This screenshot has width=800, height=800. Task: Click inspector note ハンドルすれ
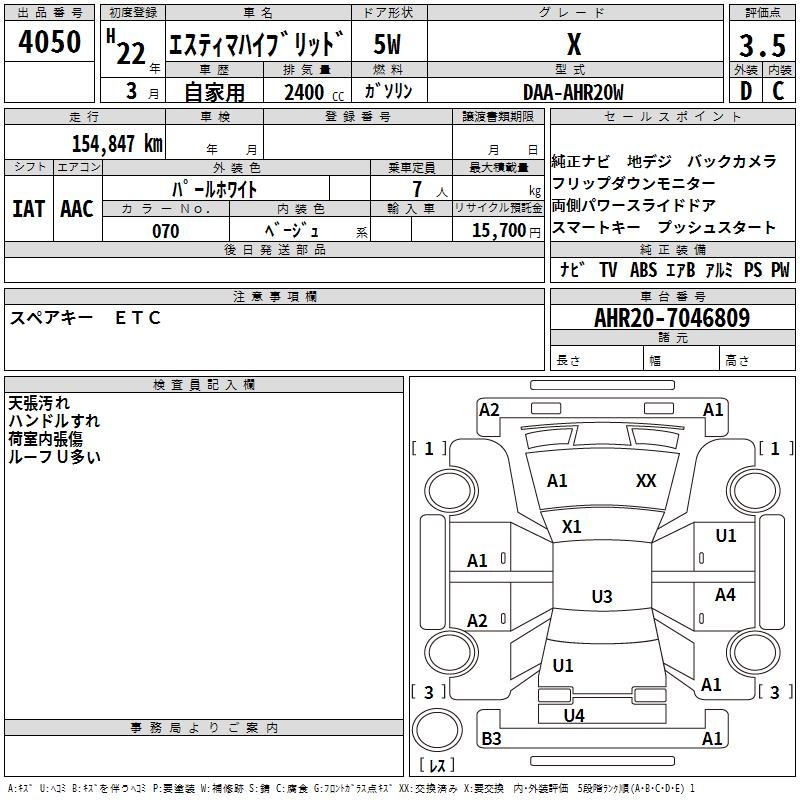pos(54,421)
